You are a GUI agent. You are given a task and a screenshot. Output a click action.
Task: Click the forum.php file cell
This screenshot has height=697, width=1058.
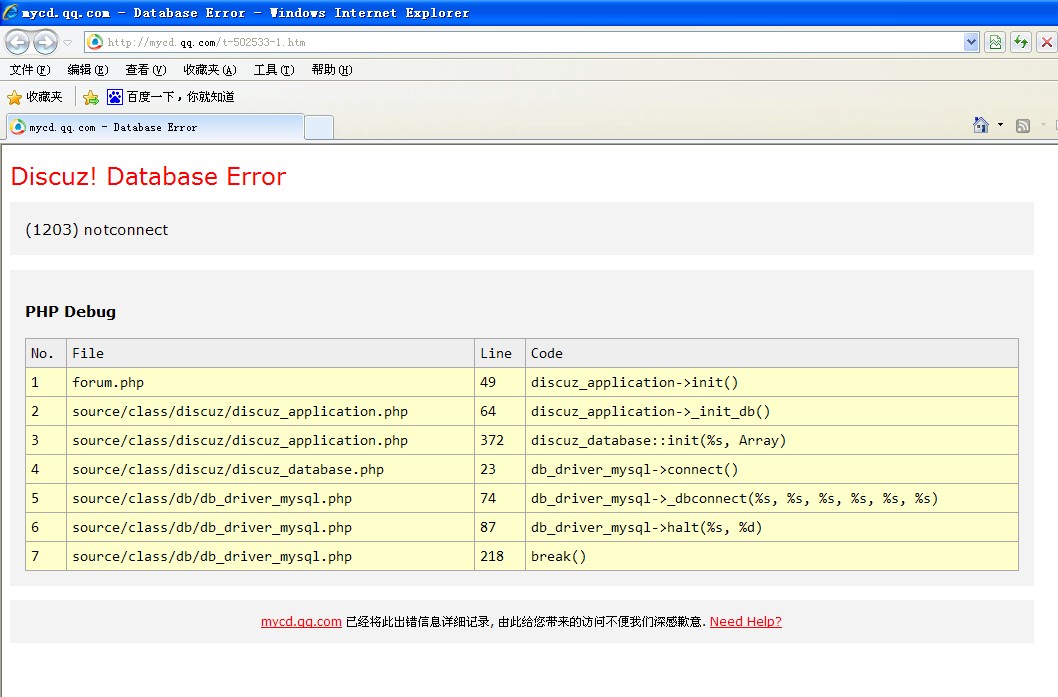[271, 382]
